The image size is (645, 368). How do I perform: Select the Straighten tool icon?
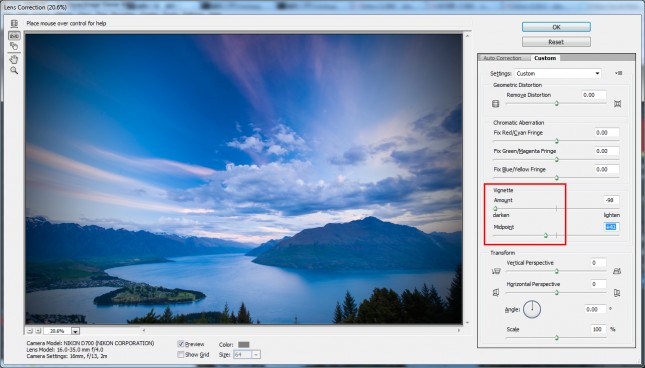14,36
